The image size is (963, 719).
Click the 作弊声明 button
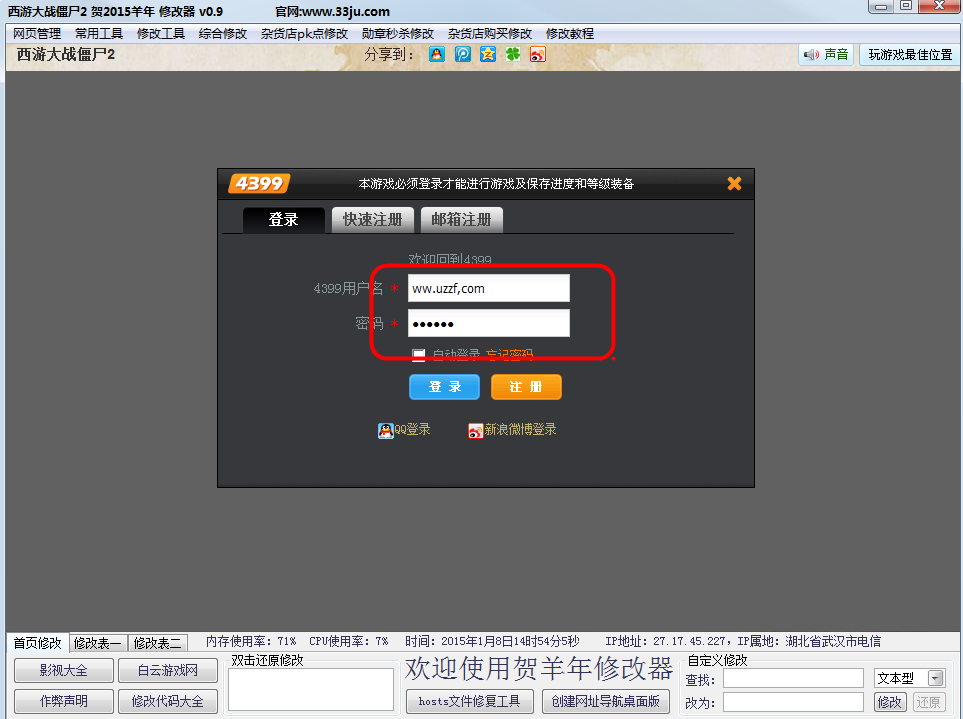(64, 701)
